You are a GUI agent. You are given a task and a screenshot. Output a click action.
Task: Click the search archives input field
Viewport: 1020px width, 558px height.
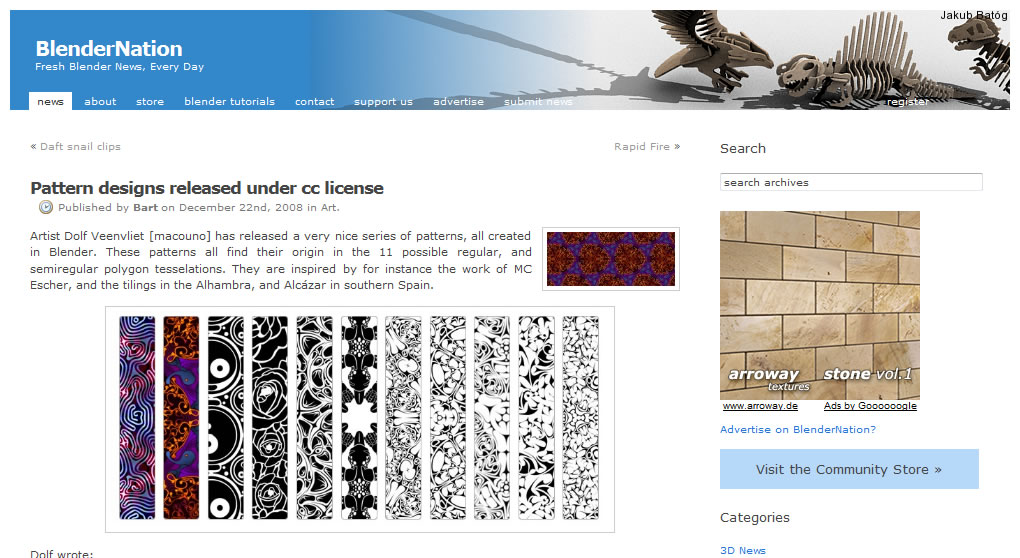click(851, 183)
